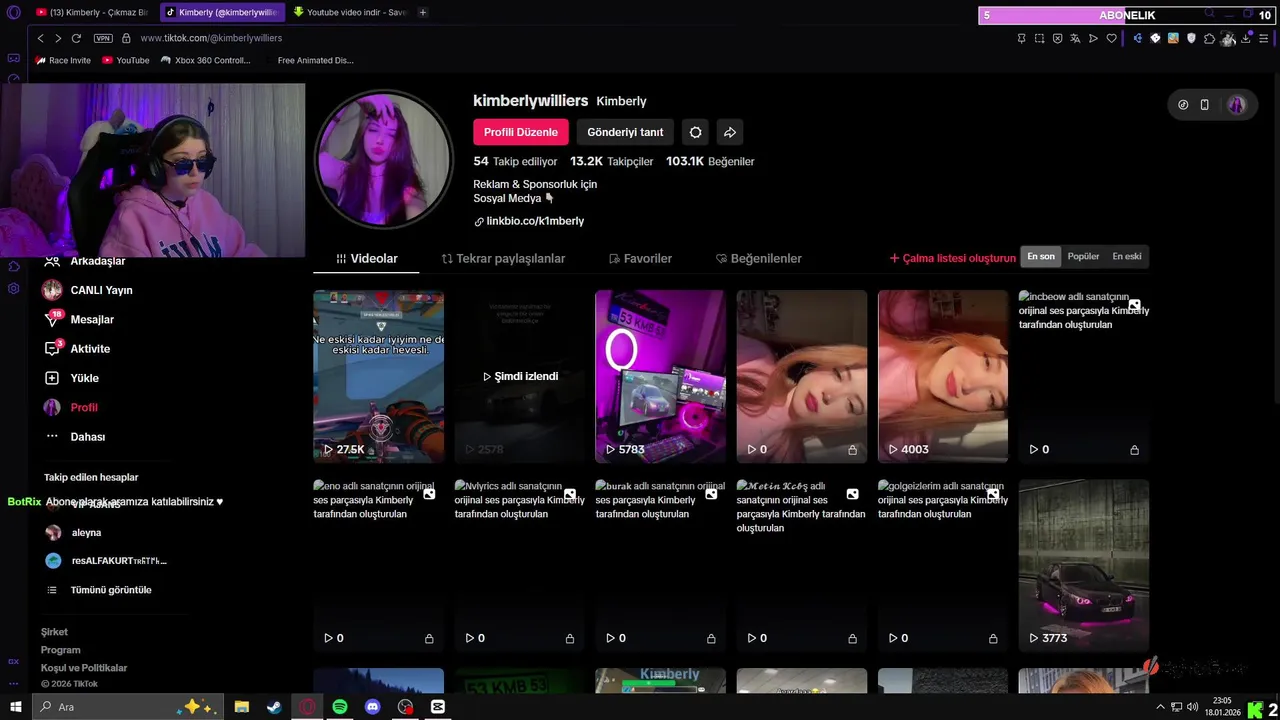This screenshot has height=720, width=1280.
Task: Open the resALFAKURT followed account
Action: 106,561
